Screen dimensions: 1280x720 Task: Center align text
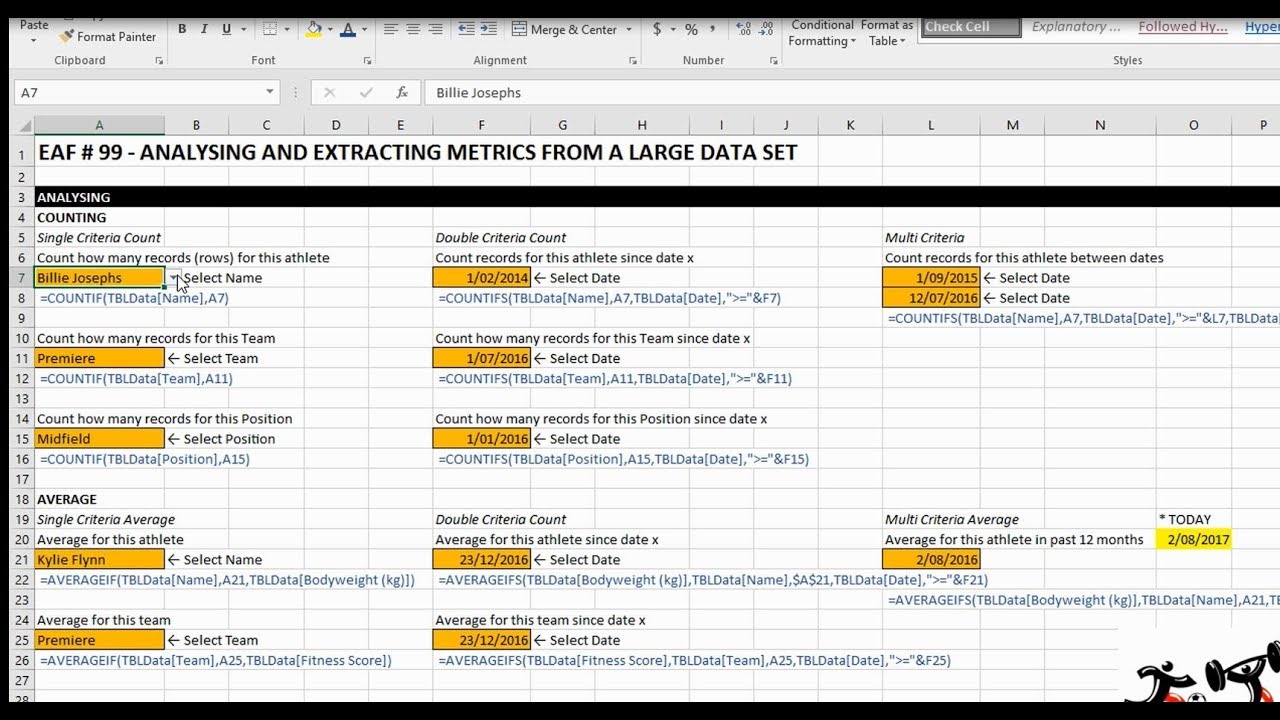pyautogui.click(x=413, y=30)
